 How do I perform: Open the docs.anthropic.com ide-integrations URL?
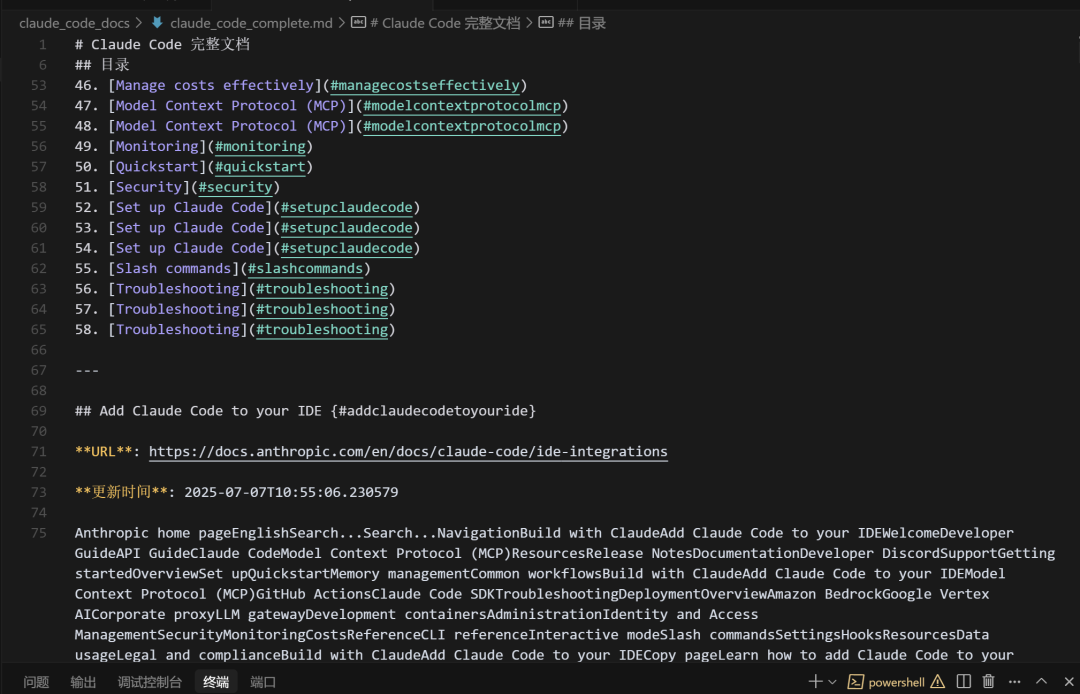(x=408, y=452)
